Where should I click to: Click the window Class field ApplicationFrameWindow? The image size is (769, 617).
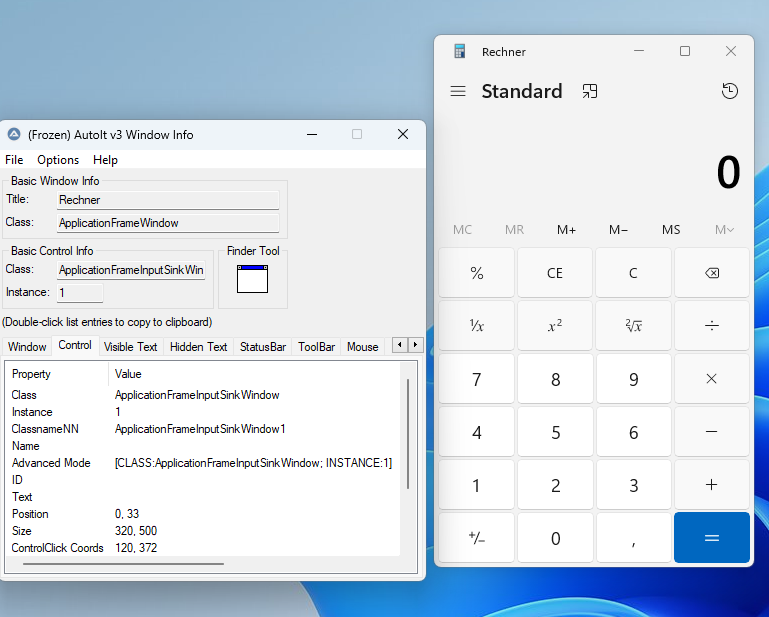click(x=168, y=223)
